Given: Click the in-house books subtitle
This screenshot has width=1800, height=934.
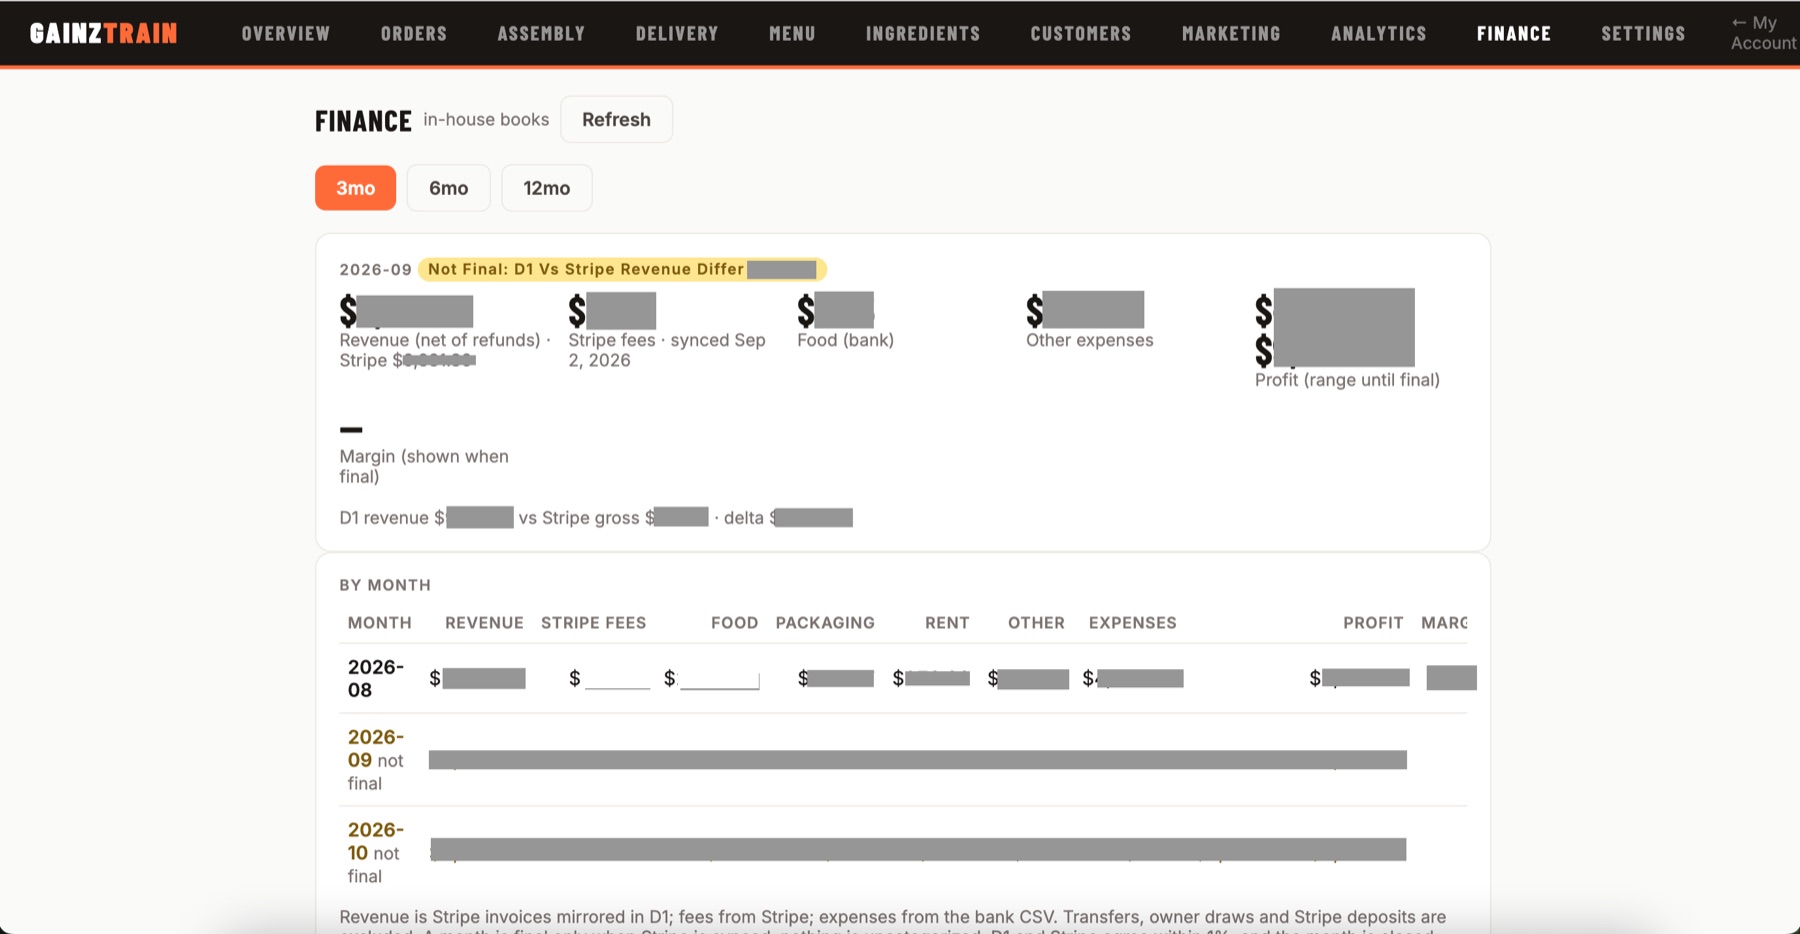Looking at the screenshot, I should (486, 119).
